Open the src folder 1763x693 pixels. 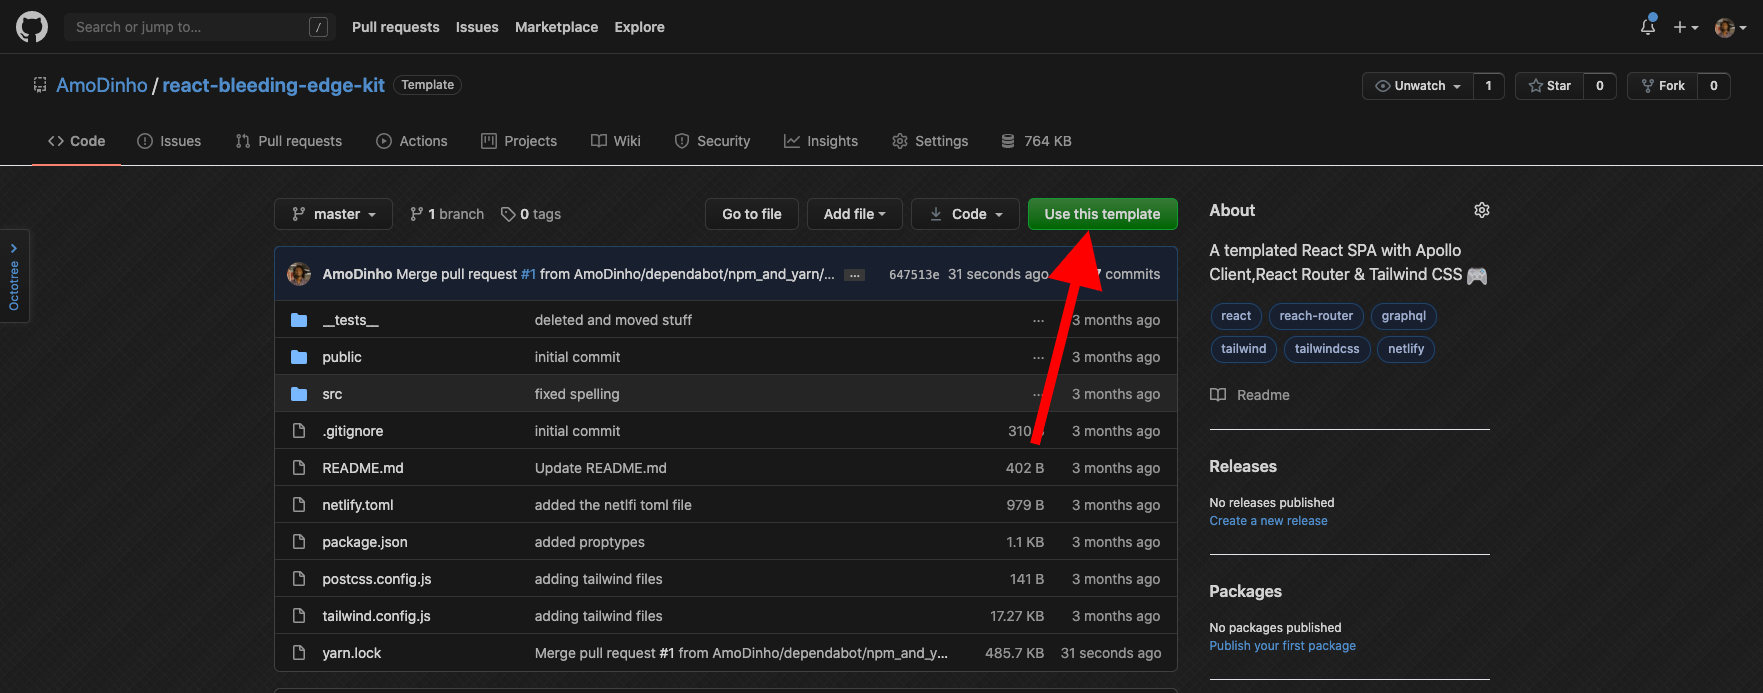click(x=332, y=394)
